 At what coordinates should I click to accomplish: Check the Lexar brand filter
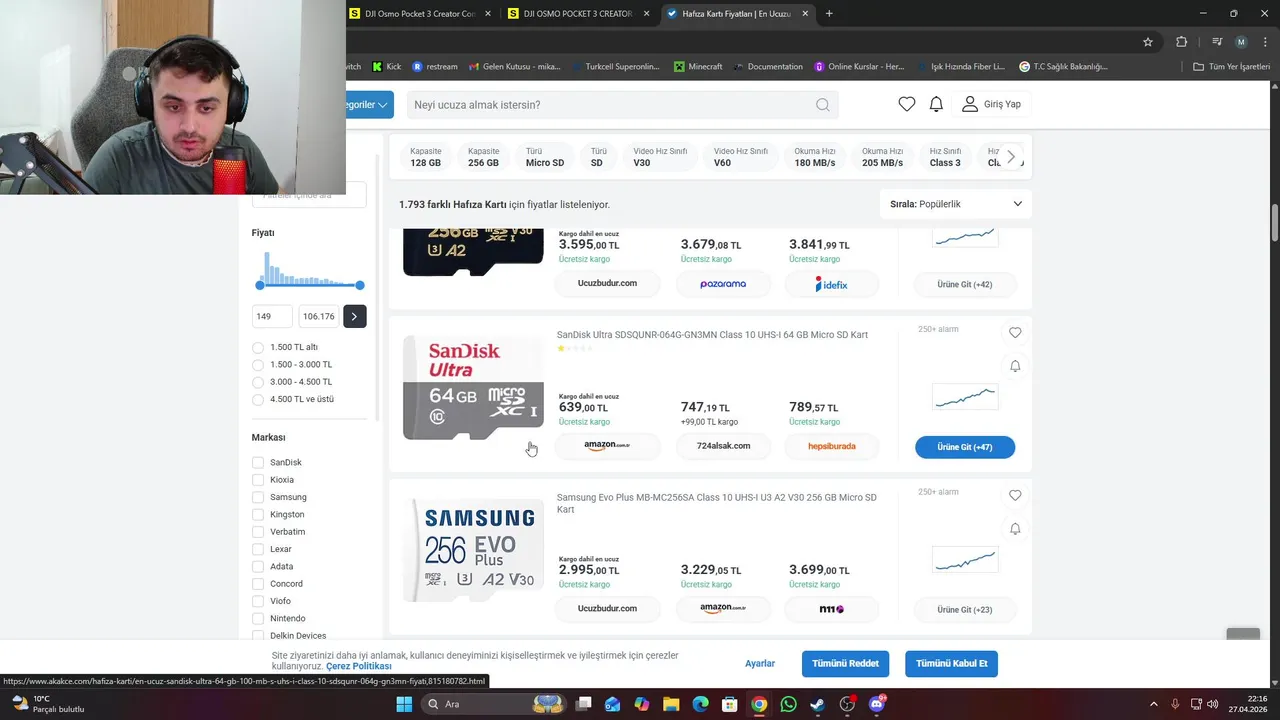pos(258,549)
